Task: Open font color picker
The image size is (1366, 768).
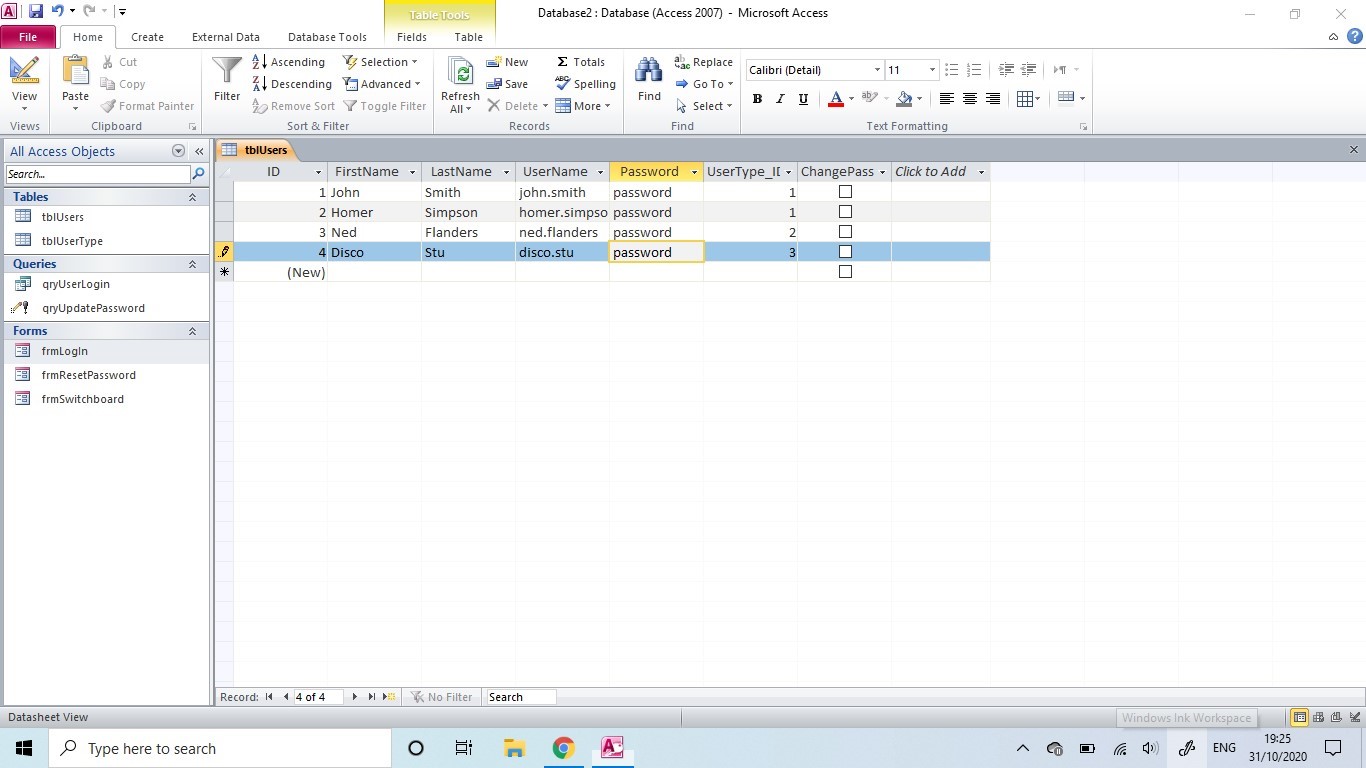Action: tap(851, 98)
